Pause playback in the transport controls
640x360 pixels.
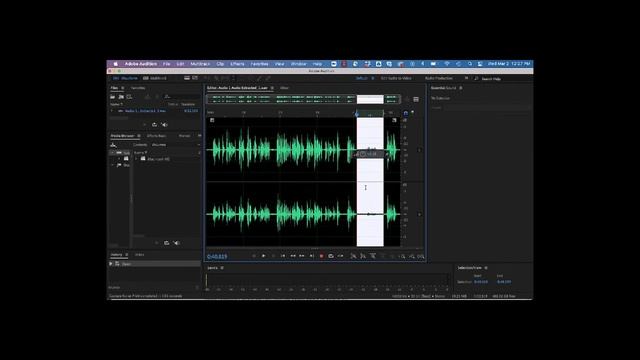pyautogui.click(x=273, y=256)
